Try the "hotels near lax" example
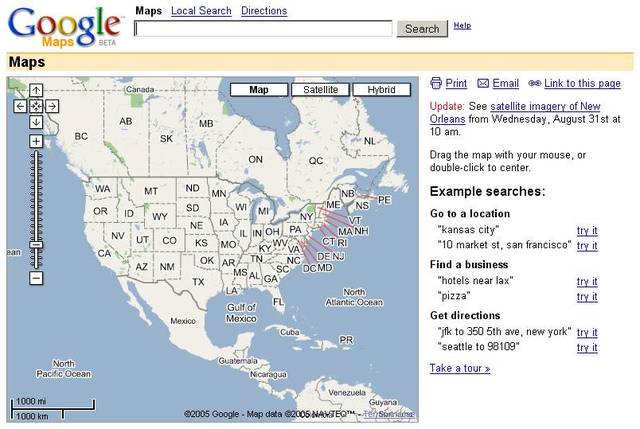Screen dimensions: 640x429 587,282
